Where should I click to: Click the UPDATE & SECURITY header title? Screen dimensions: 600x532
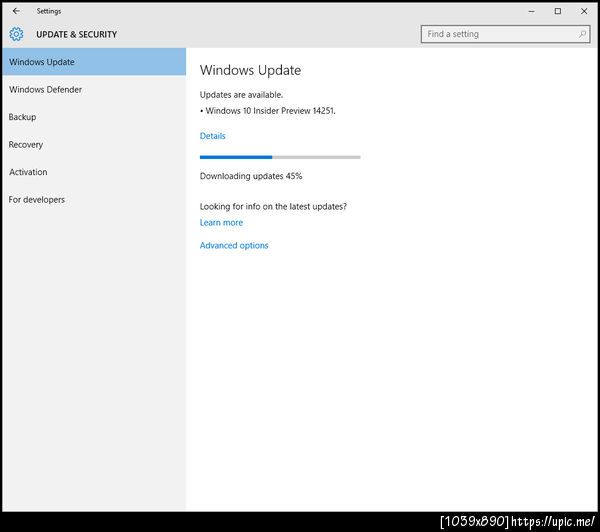(77, 34)
